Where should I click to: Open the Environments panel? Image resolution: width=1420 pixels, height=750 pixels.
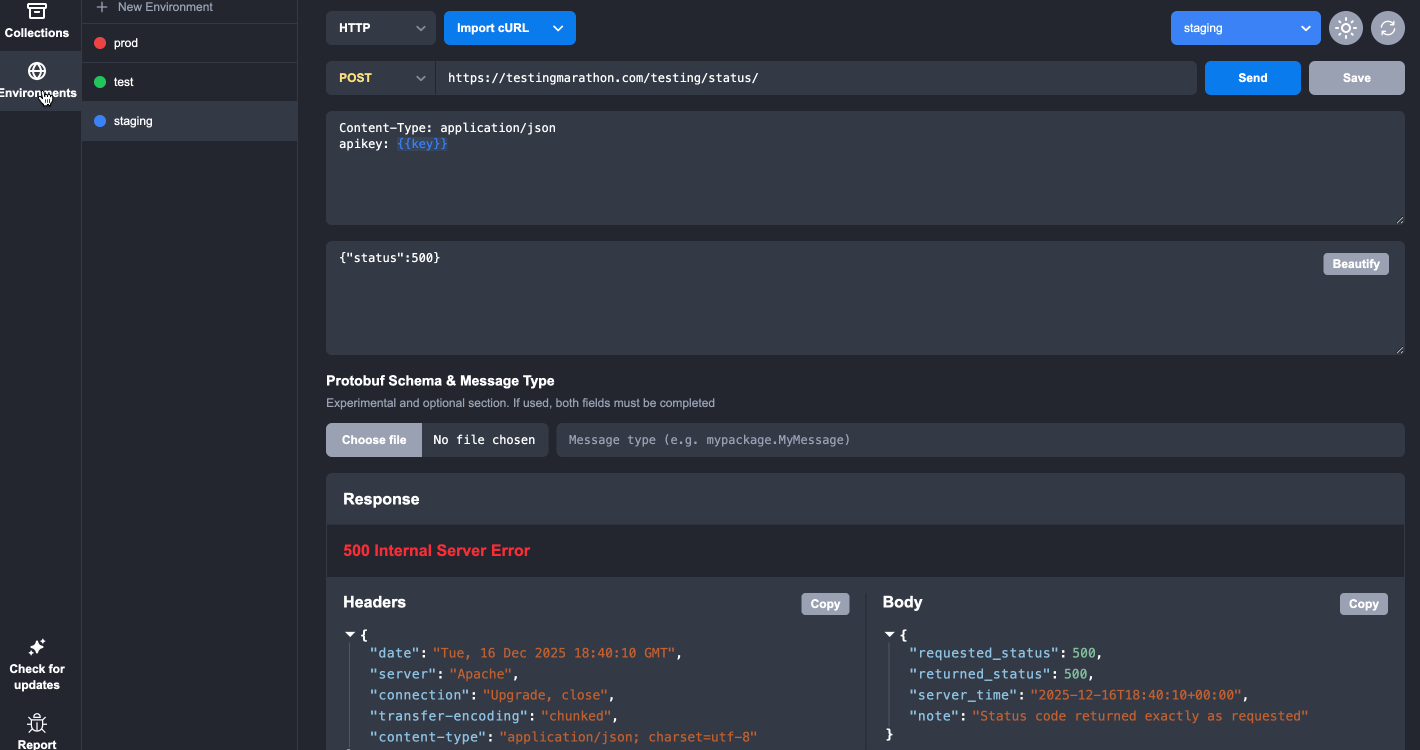[37, 80]
